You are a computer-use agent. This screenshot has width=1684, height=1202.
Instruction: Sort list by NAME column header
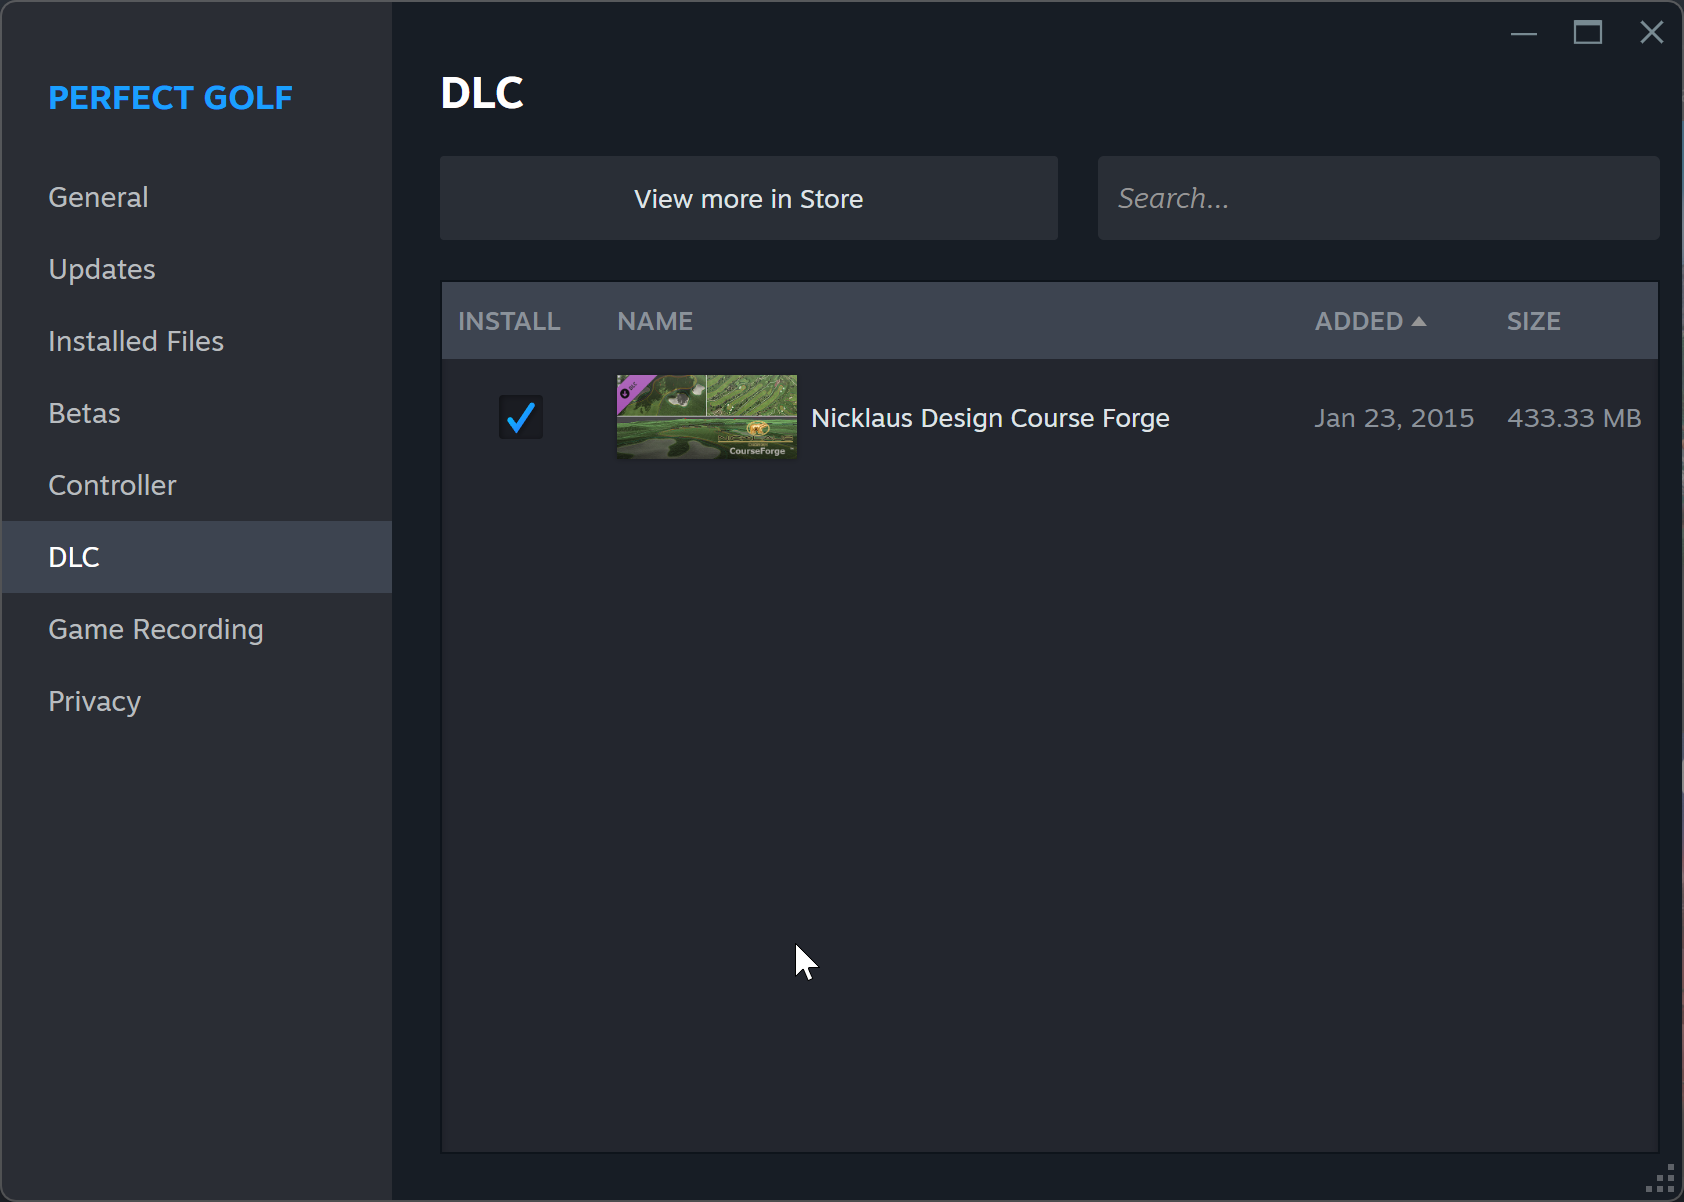[655, 321]
